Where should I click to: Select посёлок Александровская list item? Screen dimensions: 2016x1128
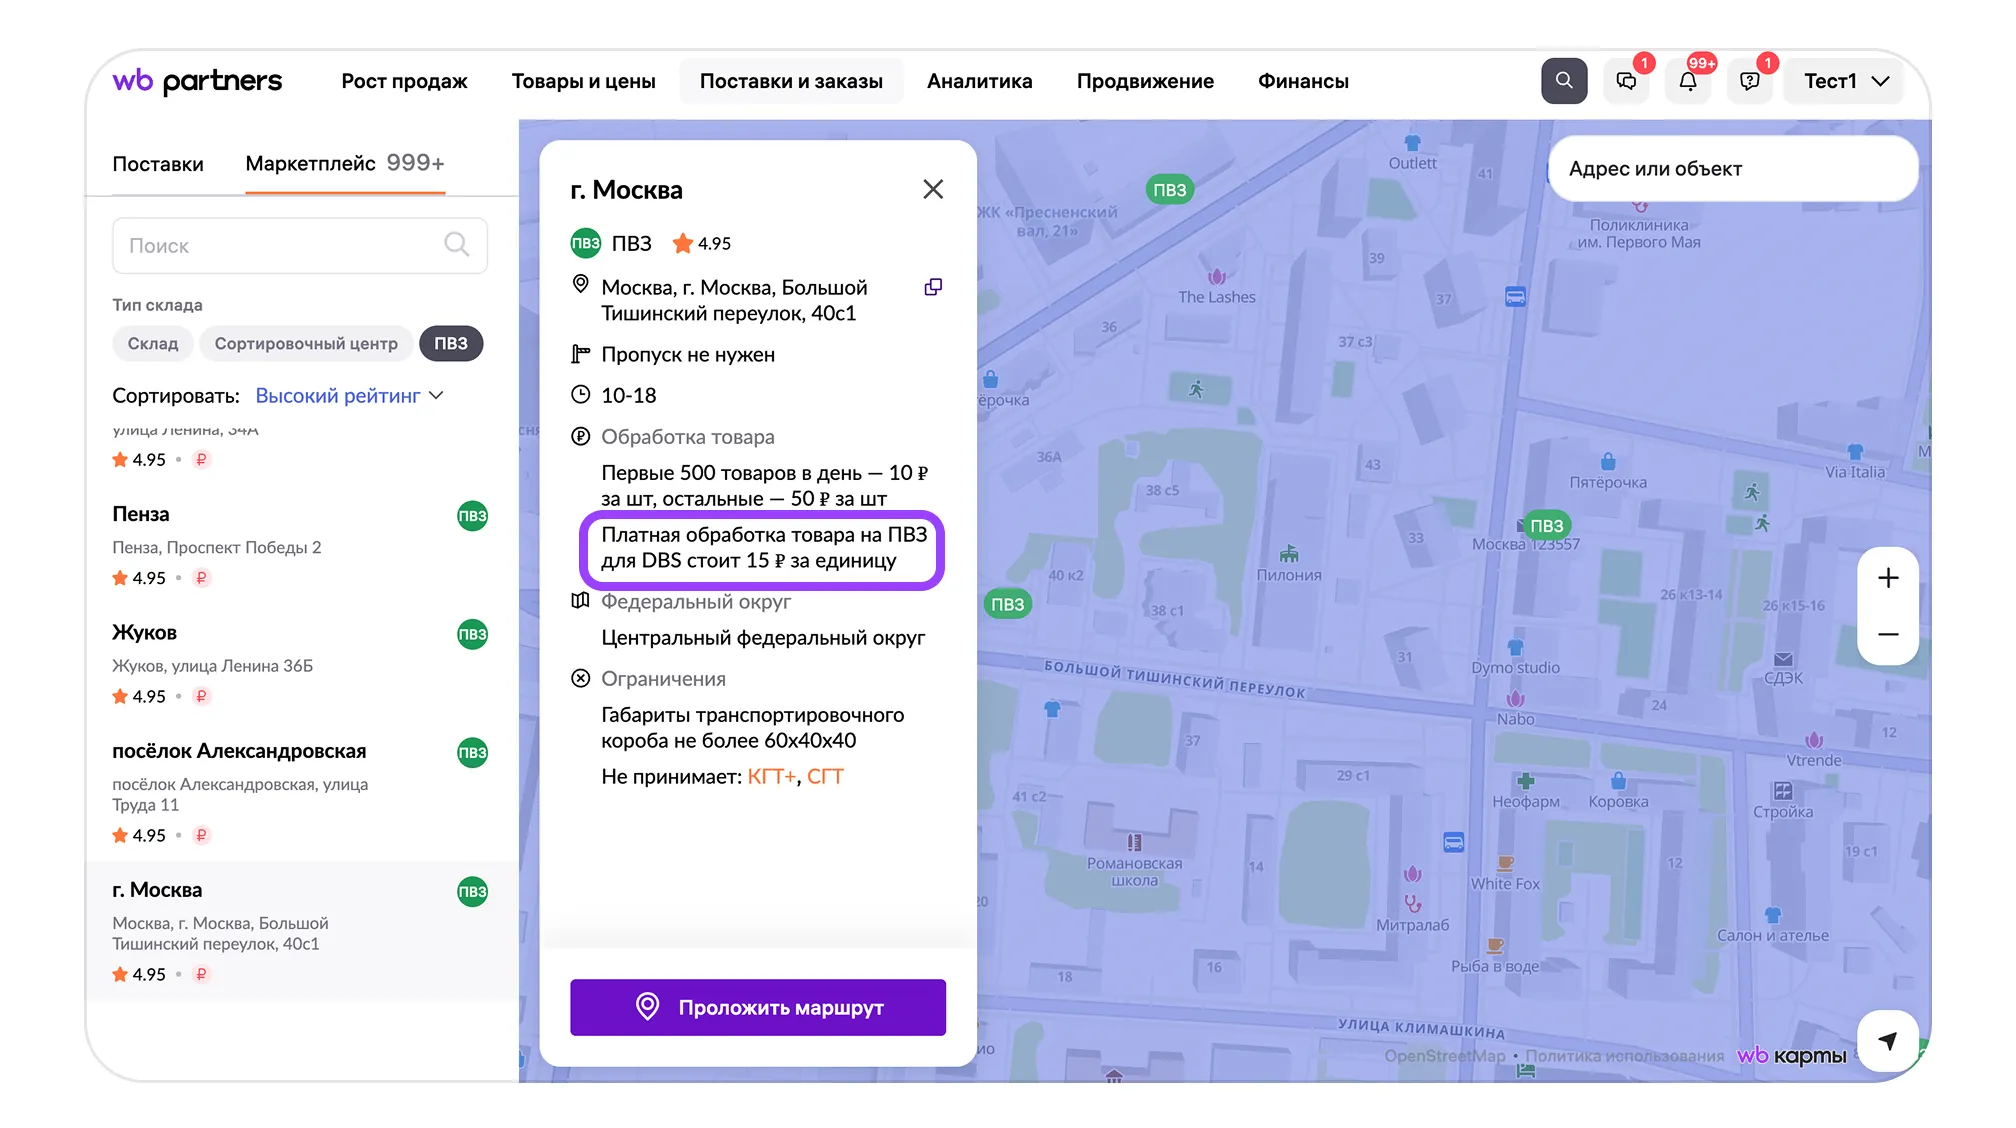coord(300,792)
